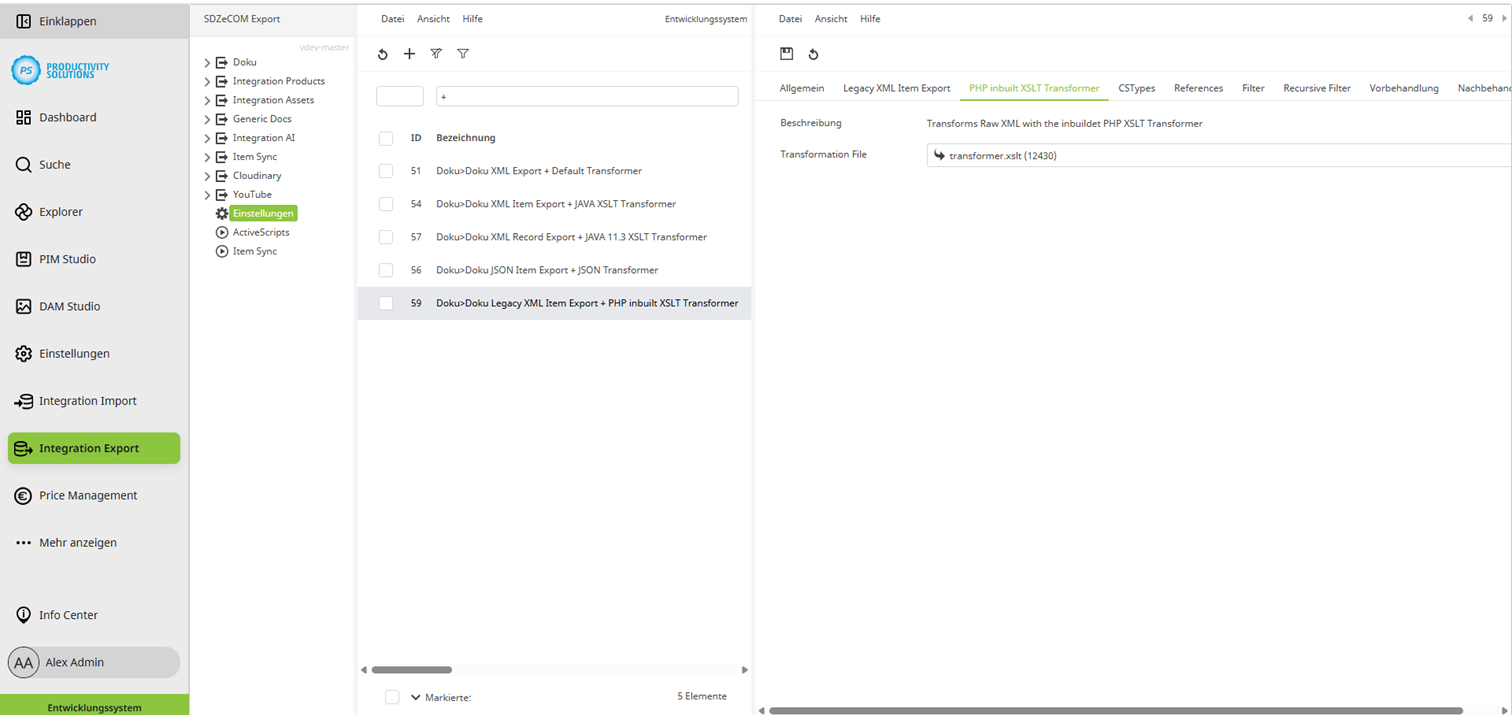Open the filter funnel icon
The image size is (1512, 715).
pyautogui.click(x=463, y=54)
